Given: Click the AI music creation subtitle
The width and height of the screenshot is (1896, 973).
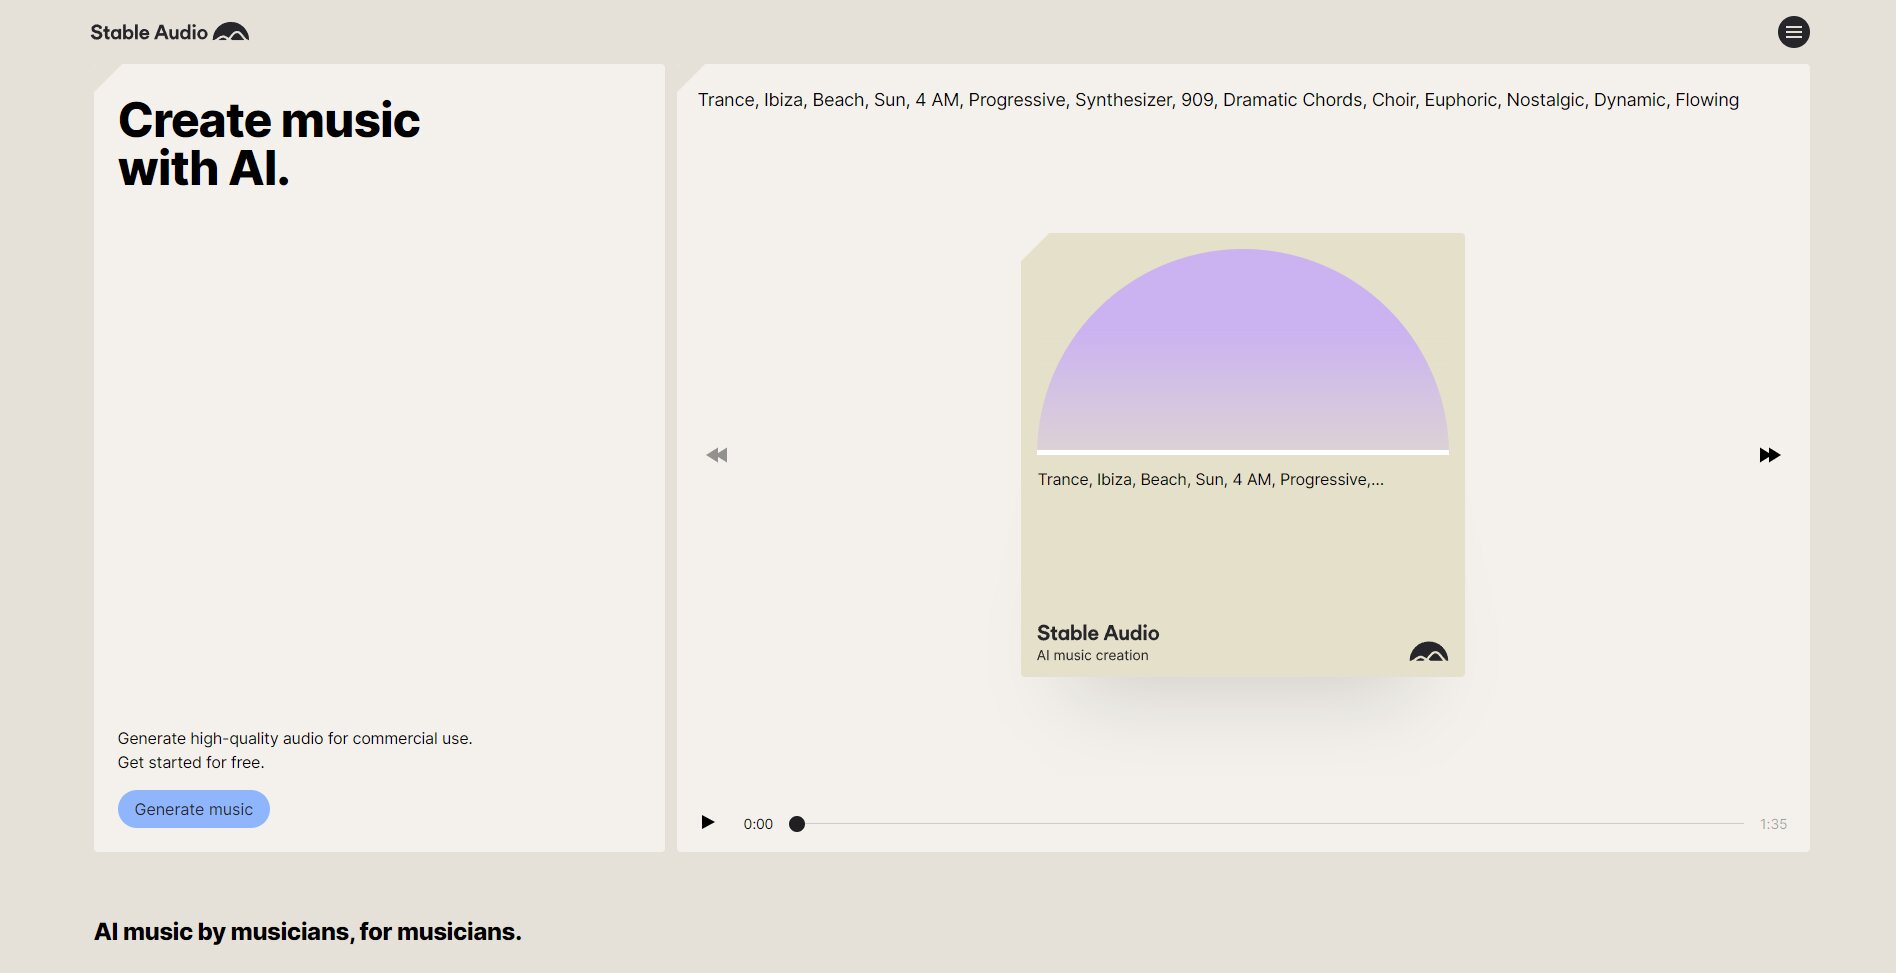Looking at the screenshot, I should tap(1093, 656).
